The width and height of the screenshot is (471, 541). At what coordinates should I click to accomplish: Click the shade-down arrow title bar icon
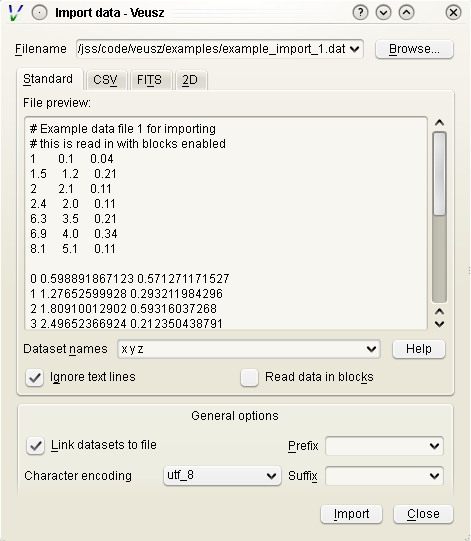pyautogui.click(x=383, y=13)
